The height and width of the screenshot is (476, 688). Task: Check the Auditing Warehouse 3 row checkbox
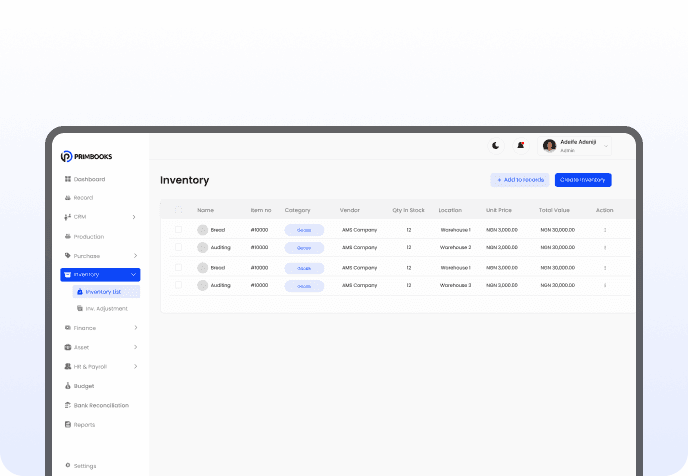pos(178,285)
